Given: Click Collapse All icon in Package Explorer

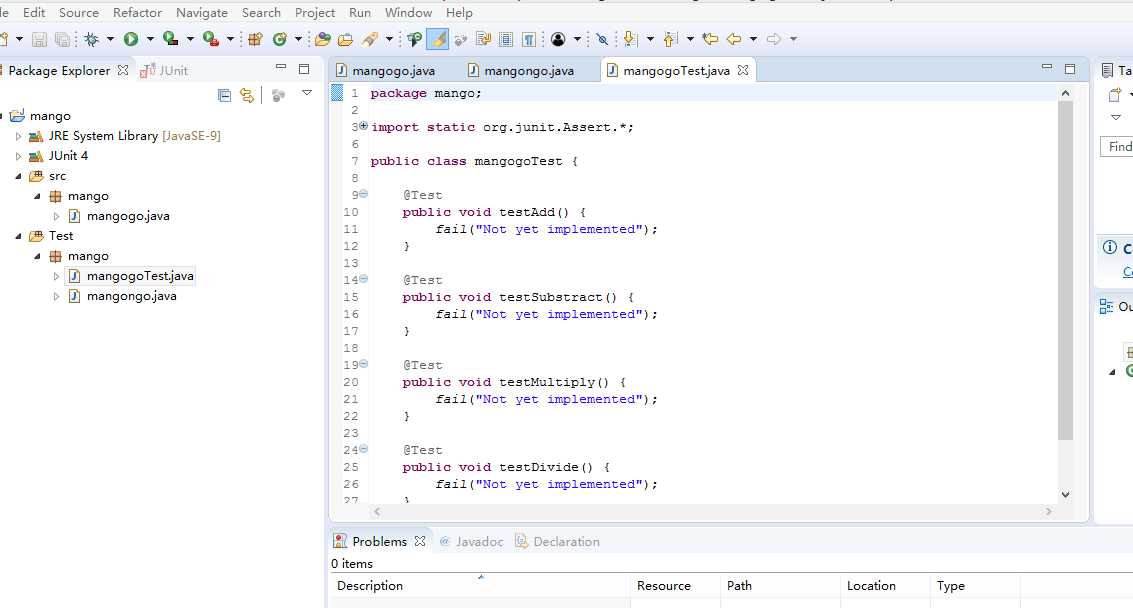Looking at the screenshot, I should [x=225, y=95].
